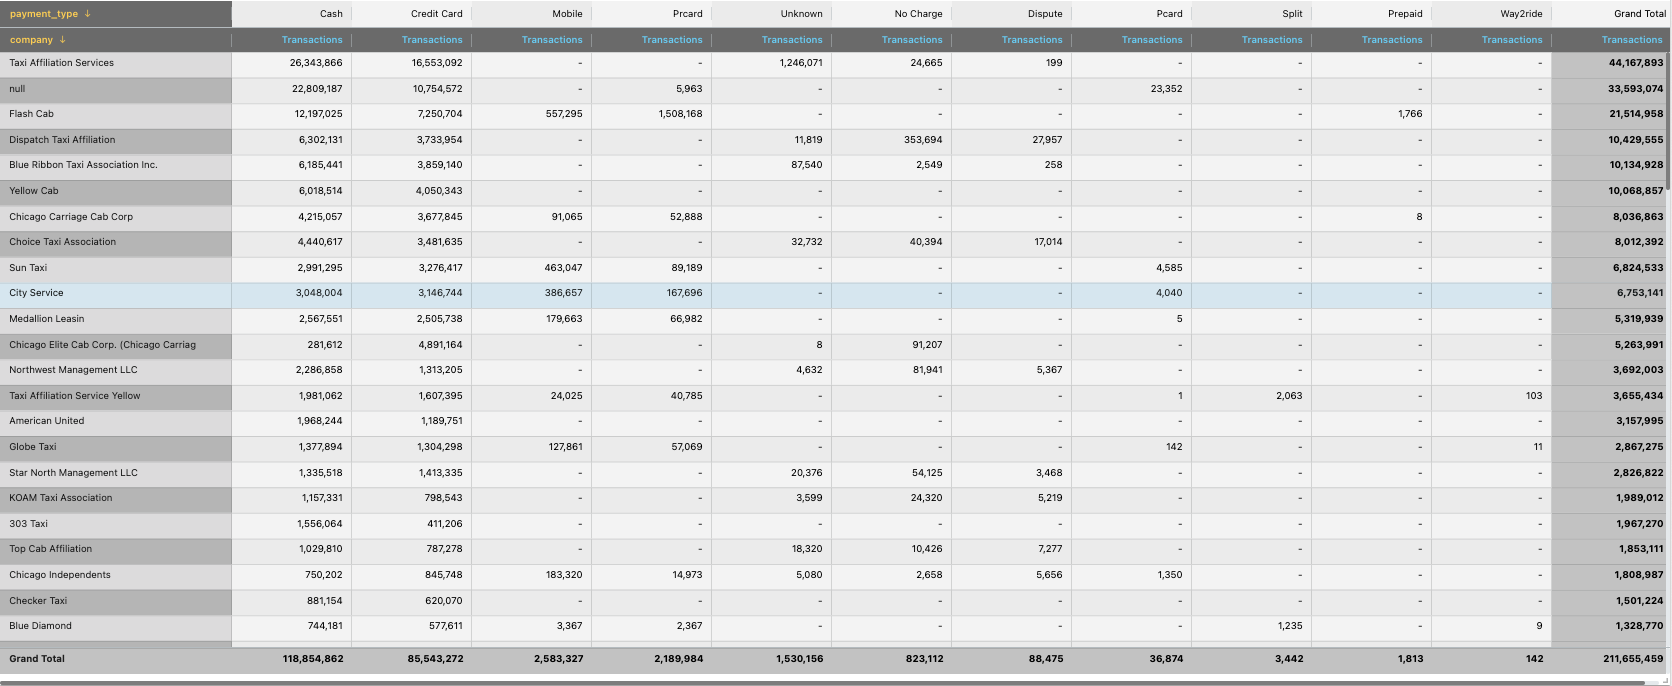Click City Service's Credit Card value 3,146,744
The image size is (1672, 686).
(x=439, y=293)
